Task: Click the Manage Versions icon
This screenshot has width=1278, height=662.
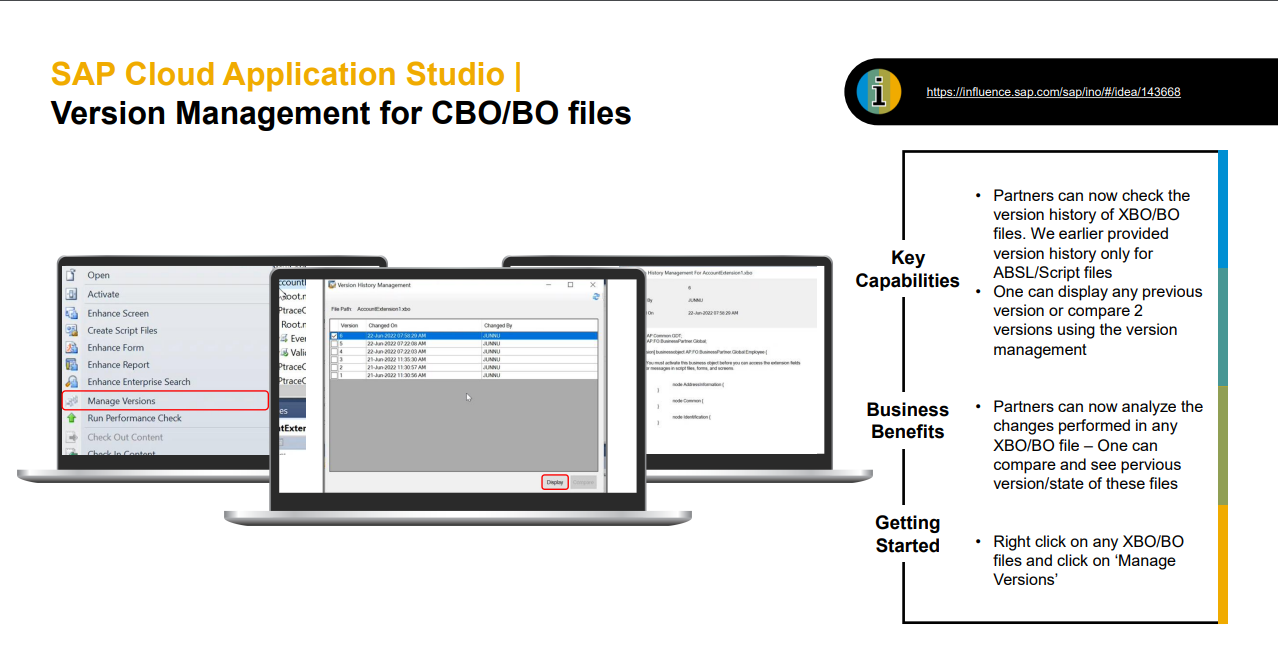Action: coord(71,401)
